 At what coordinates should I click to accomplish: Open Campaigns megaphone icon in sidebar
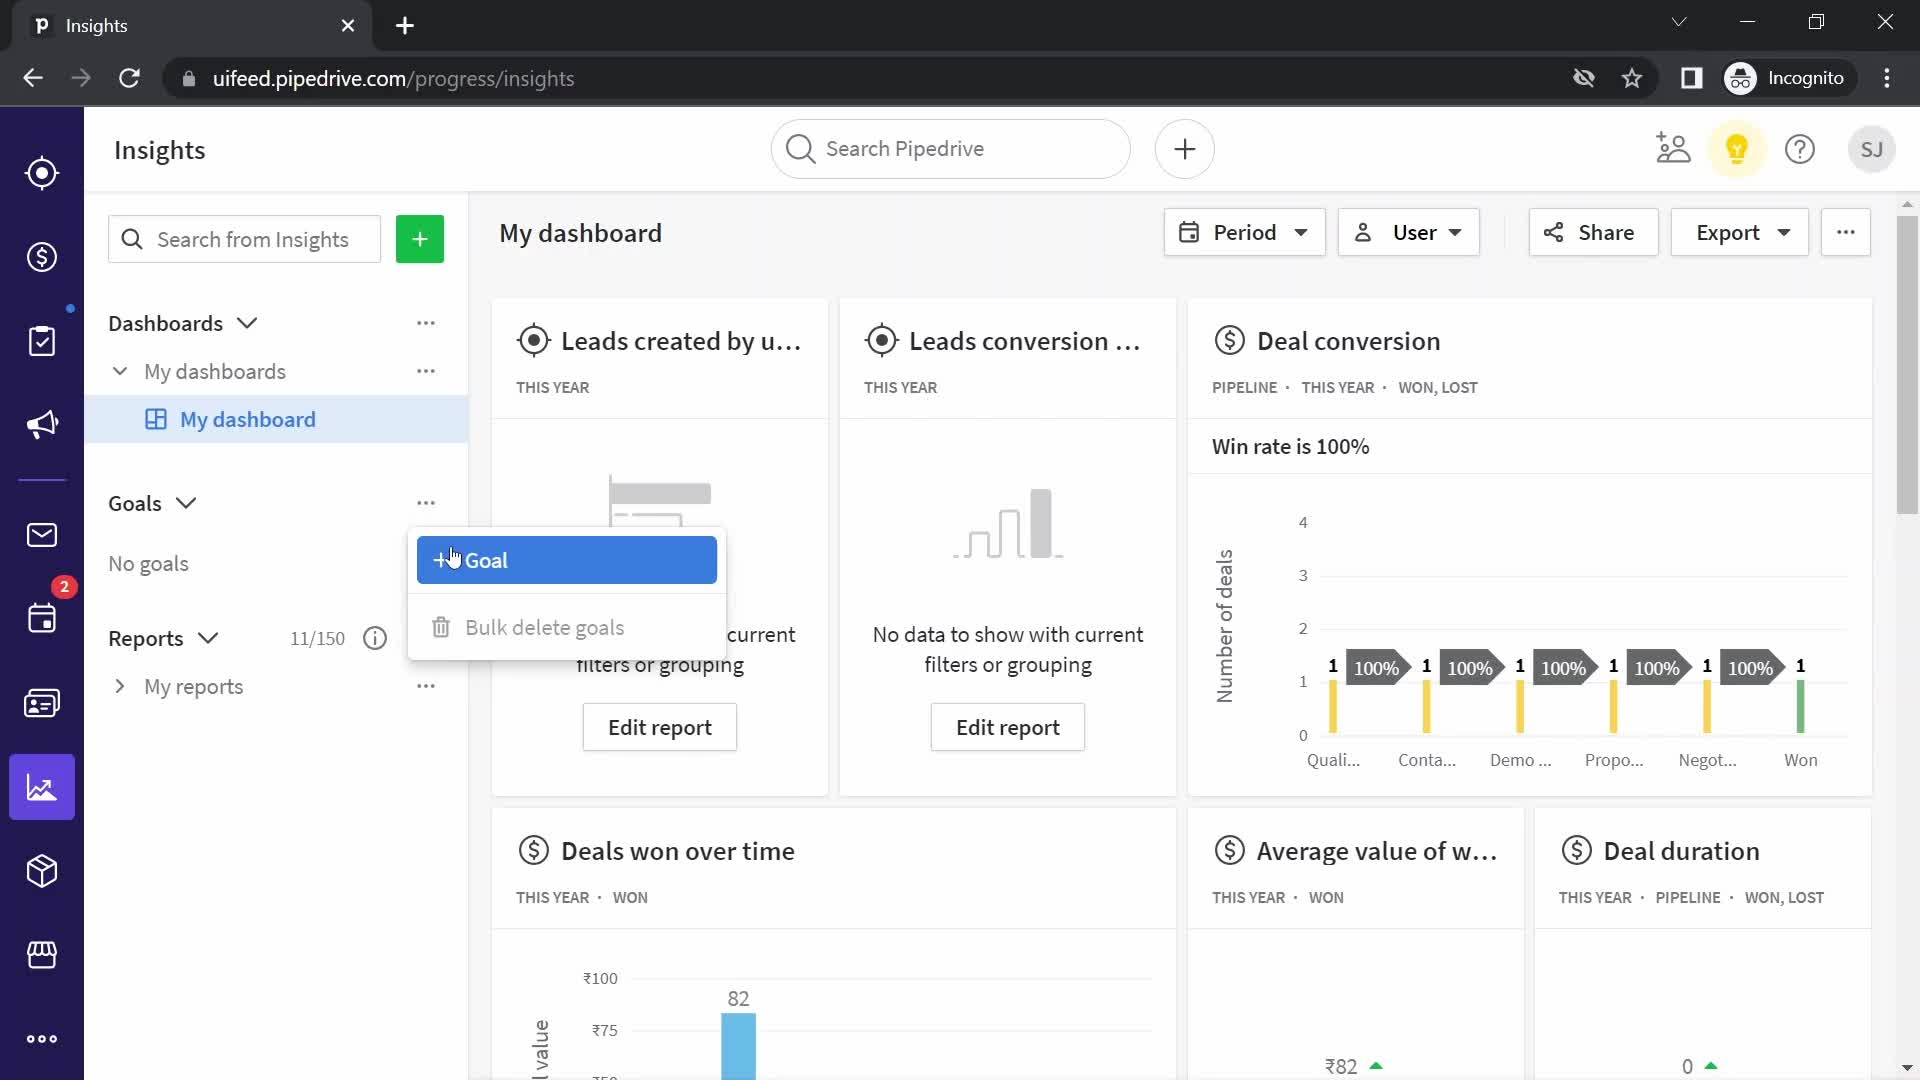tap(42, 425)
